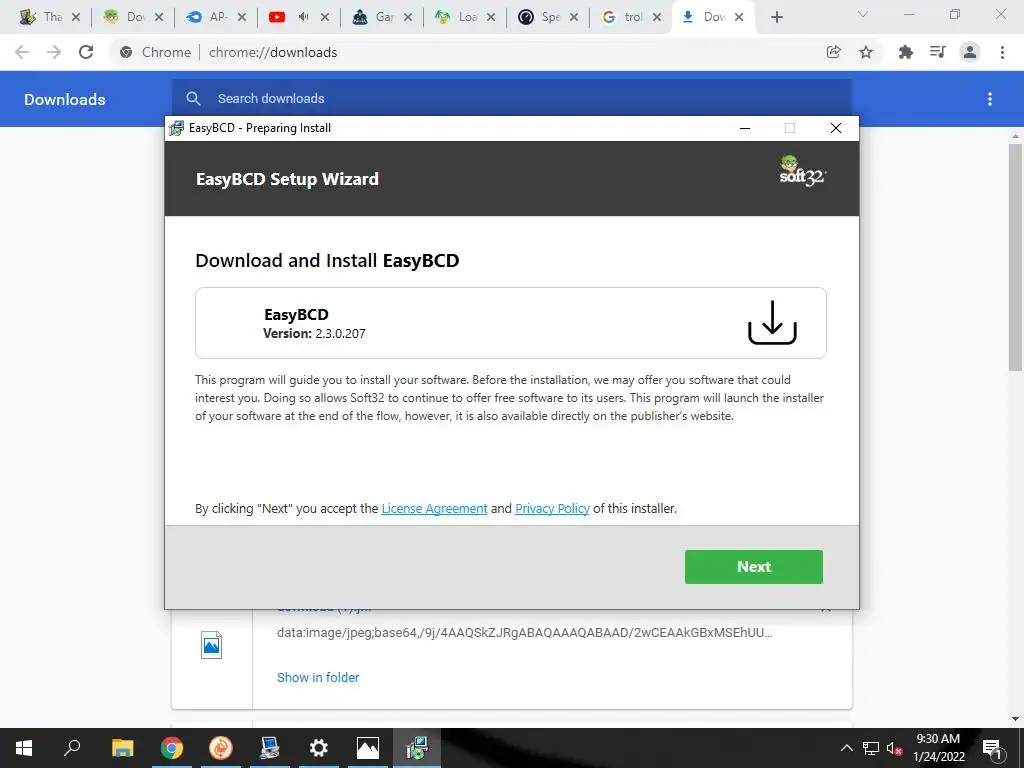This screenshot has width=1024, height=768.
Task: Click the Chrome downloads page scrollbar
Action: point(1016,257)
